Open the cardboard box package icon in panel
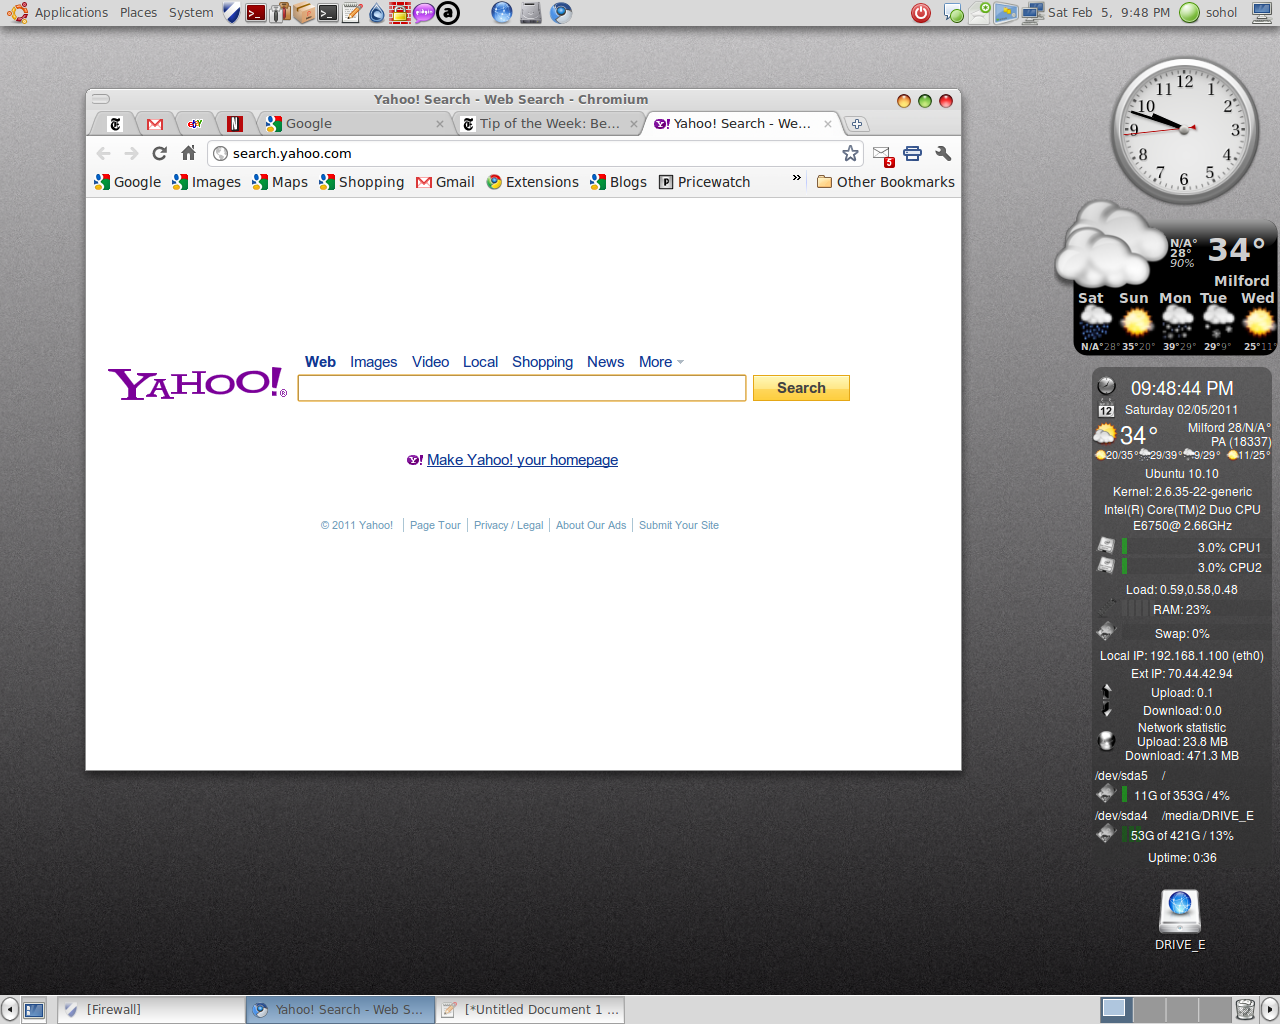The height and width of the screenshot is (1024, 1280). coord(304,13)
